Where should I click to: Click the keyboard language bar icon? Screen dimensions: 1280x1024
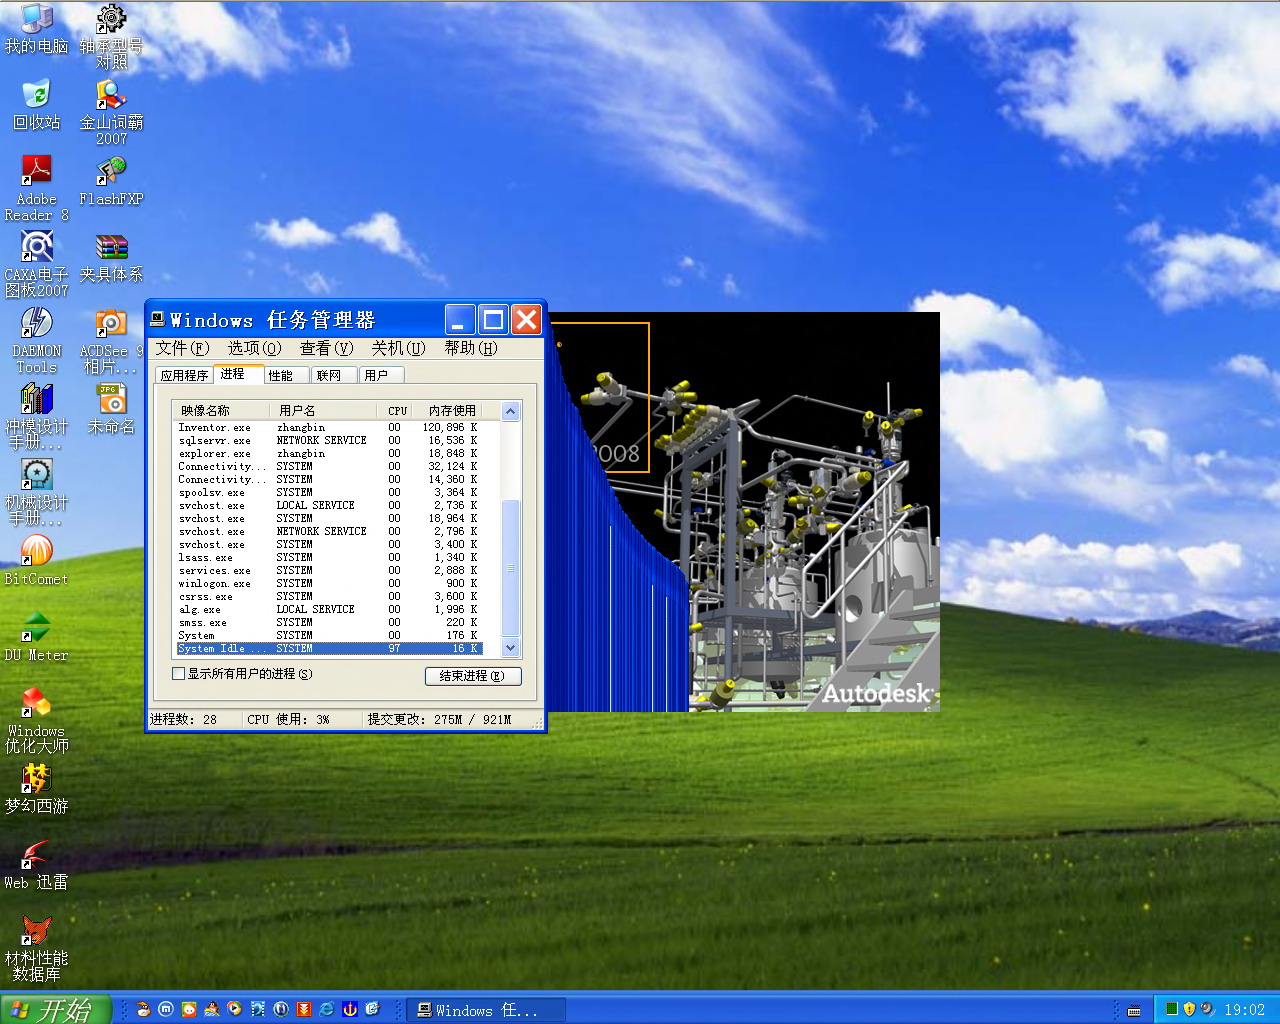point(1134,1010)
